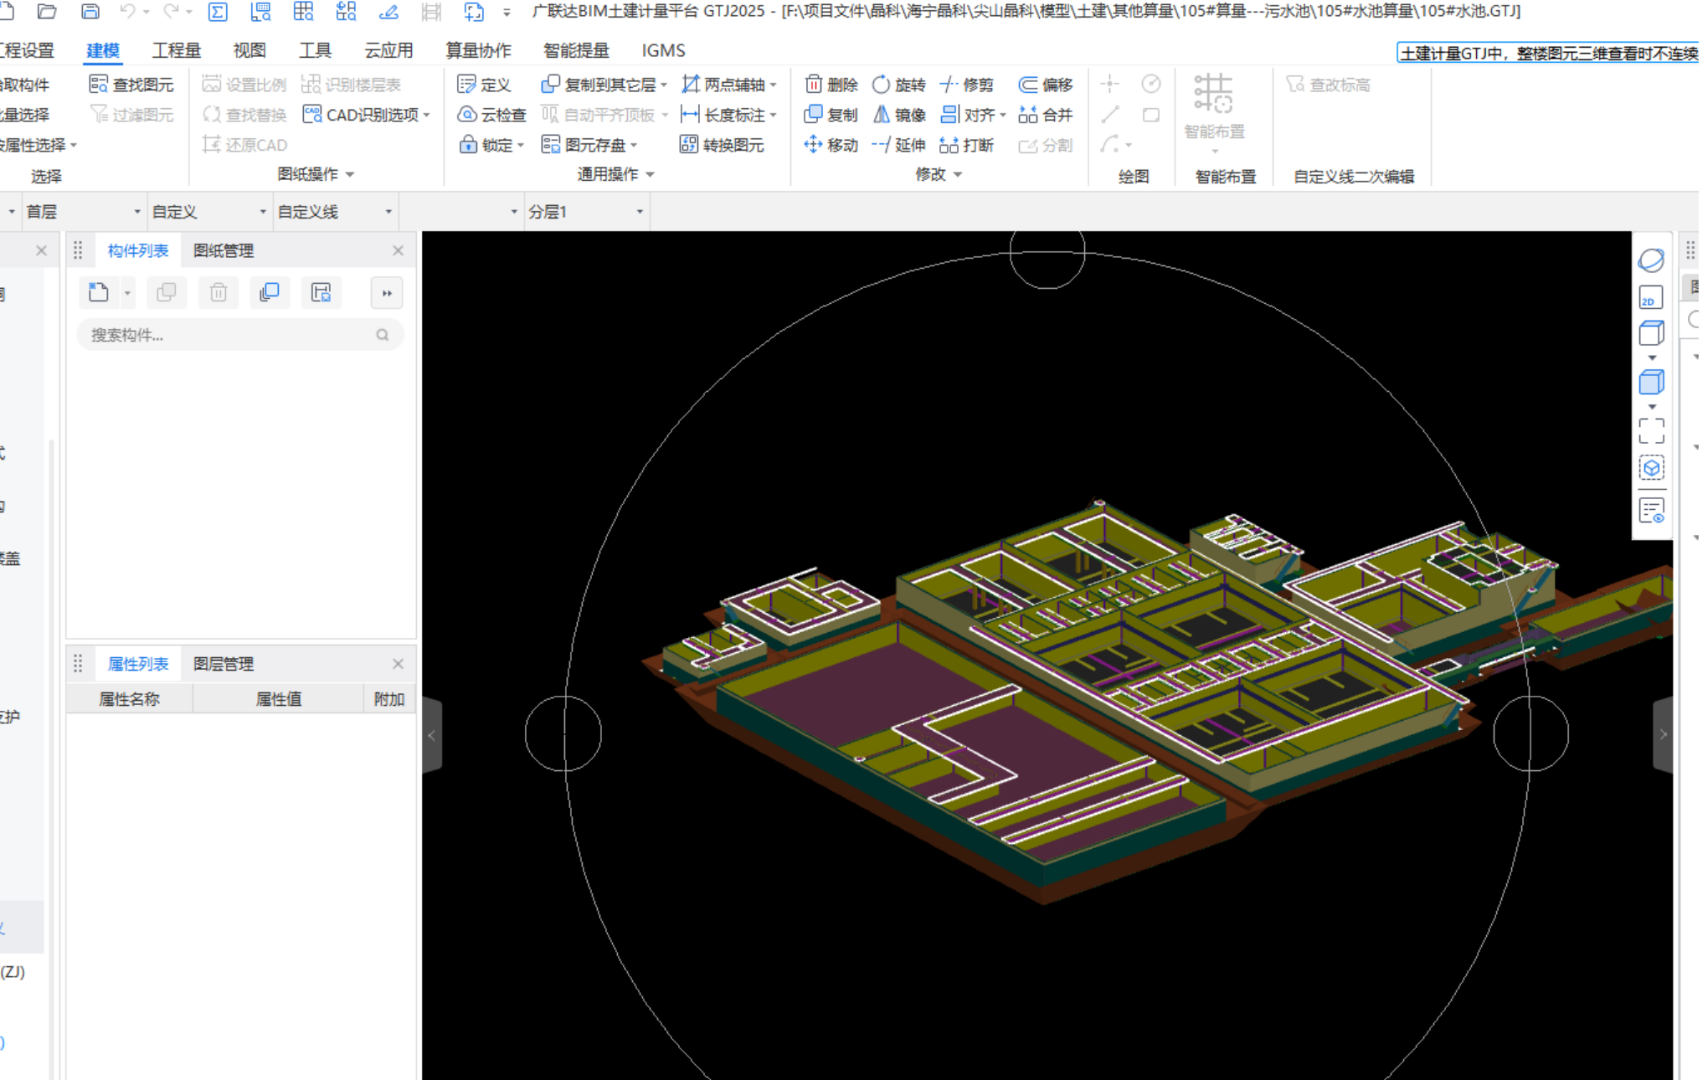Close the 属性列表 panel

click(398, 664)
